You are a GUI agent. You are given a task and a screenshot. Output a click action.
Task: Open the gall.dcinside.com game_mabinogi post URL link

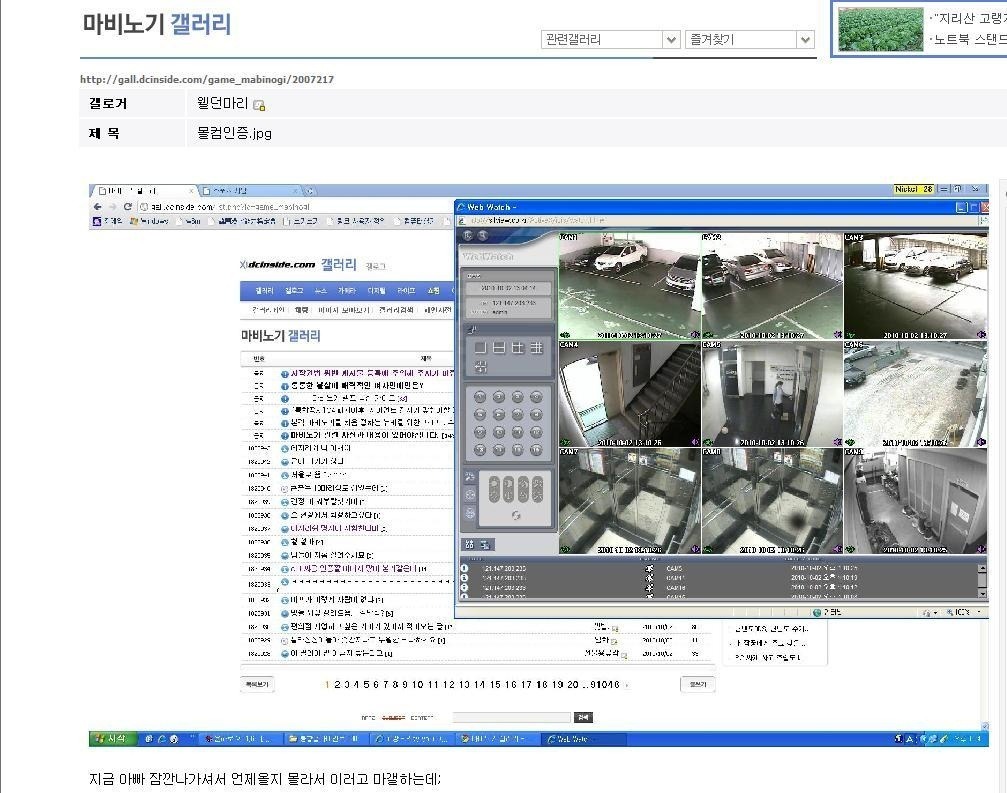pos(207,80)
